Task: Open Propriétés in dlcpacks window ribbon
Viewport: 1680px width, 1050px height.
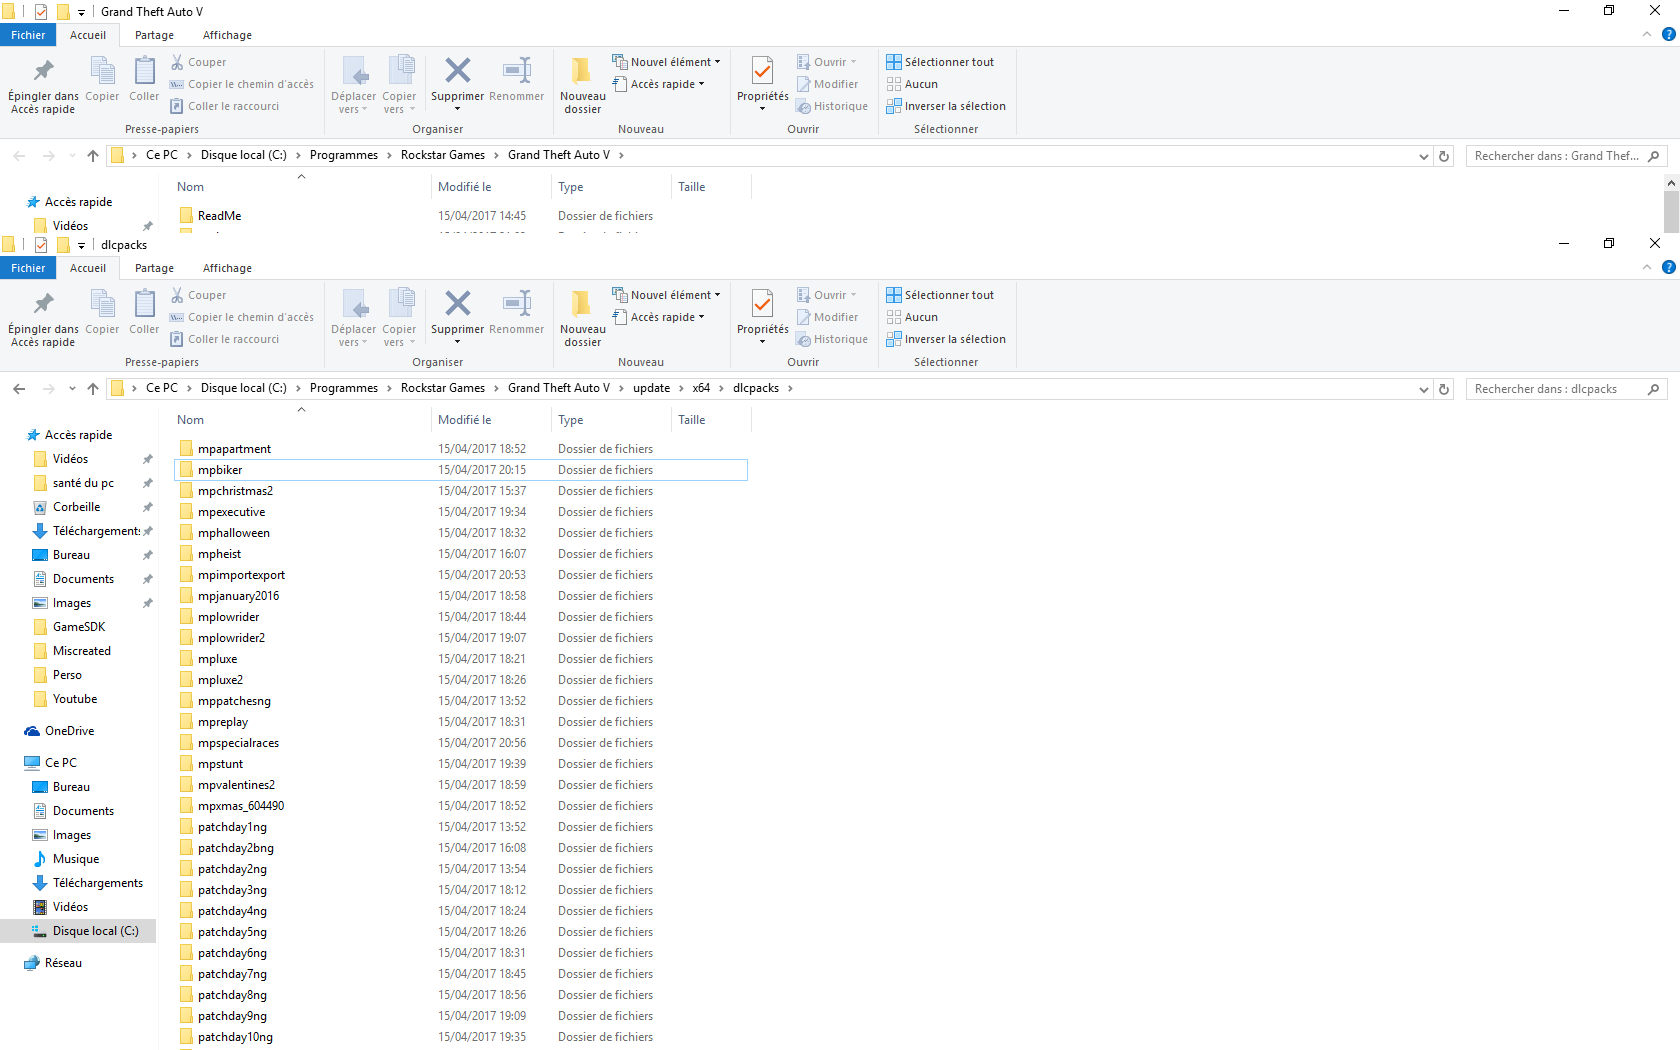Action: click(762, 318)
